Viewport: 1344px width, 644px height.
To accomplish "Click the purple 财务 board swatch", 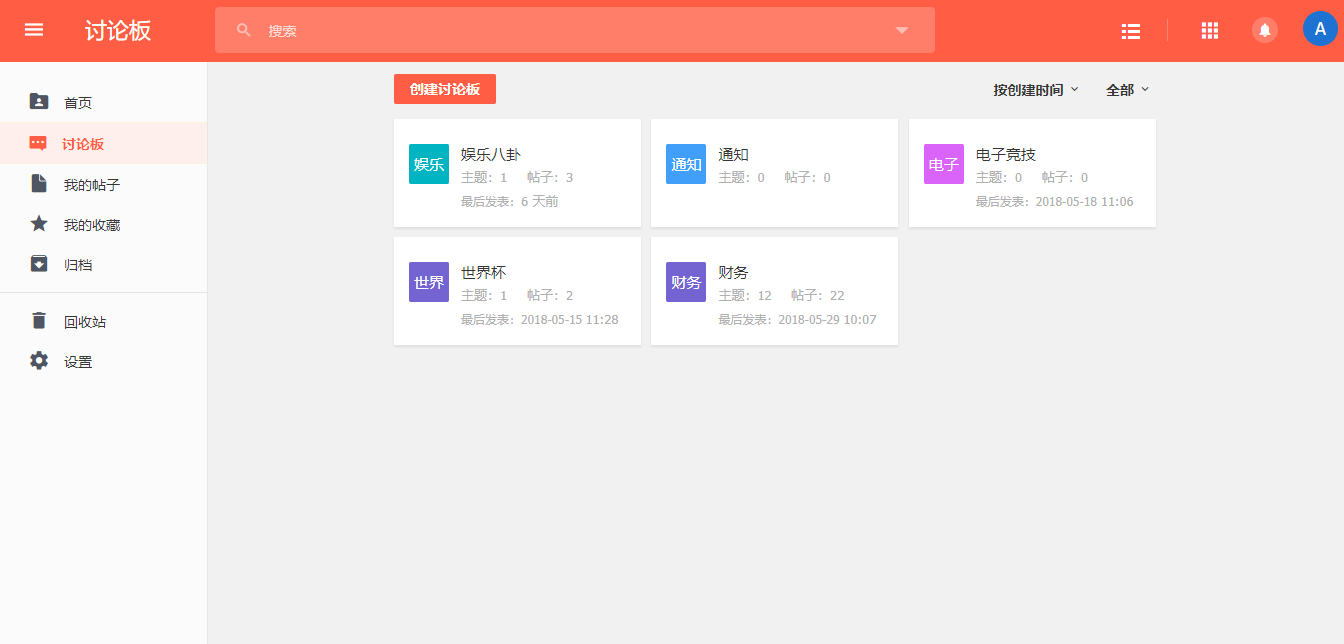I will [x=686, y=282].
